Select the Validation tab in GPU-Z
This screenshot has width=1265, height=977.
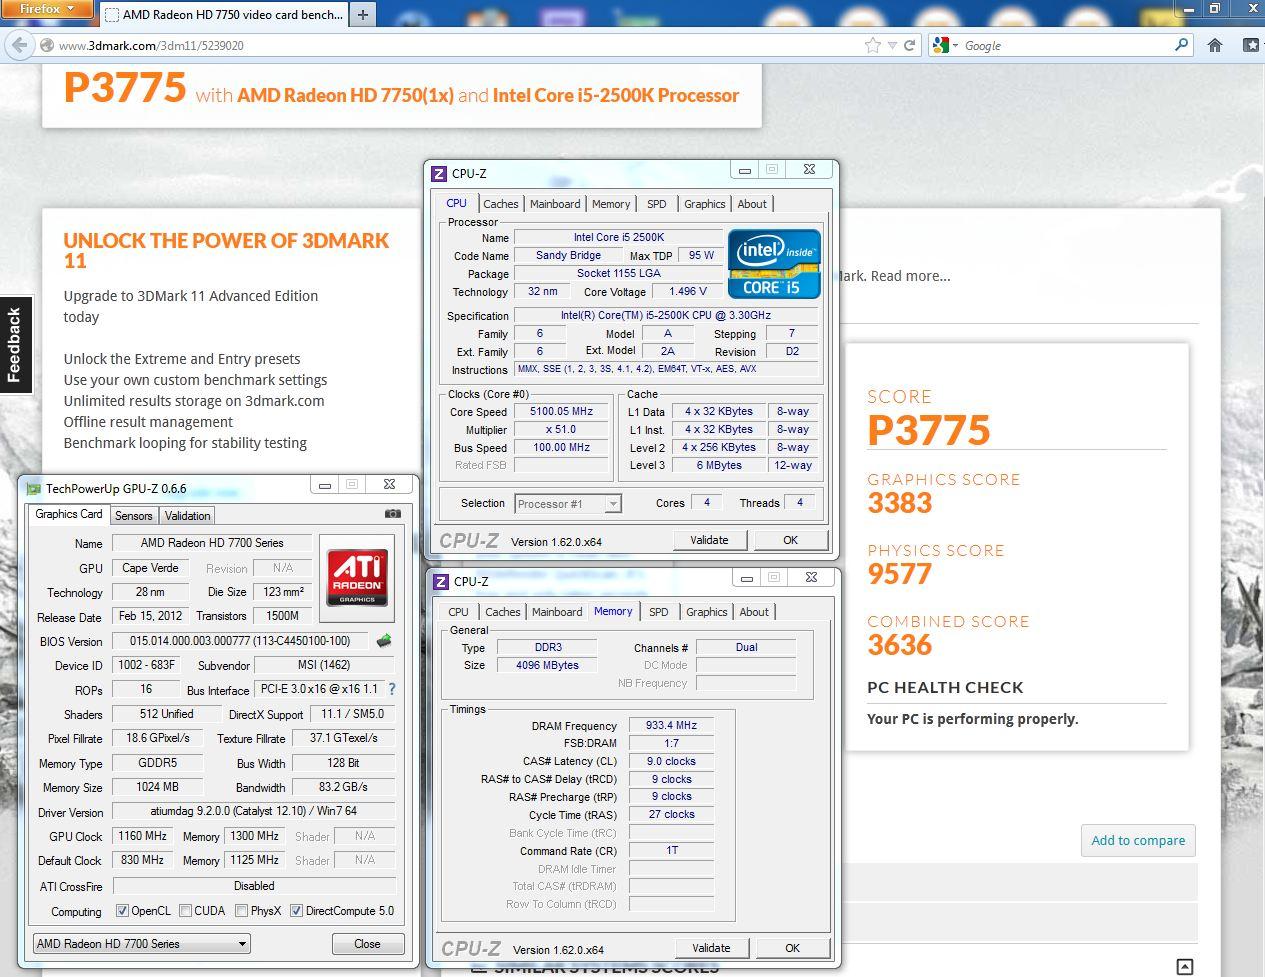[x=188, y=516]
